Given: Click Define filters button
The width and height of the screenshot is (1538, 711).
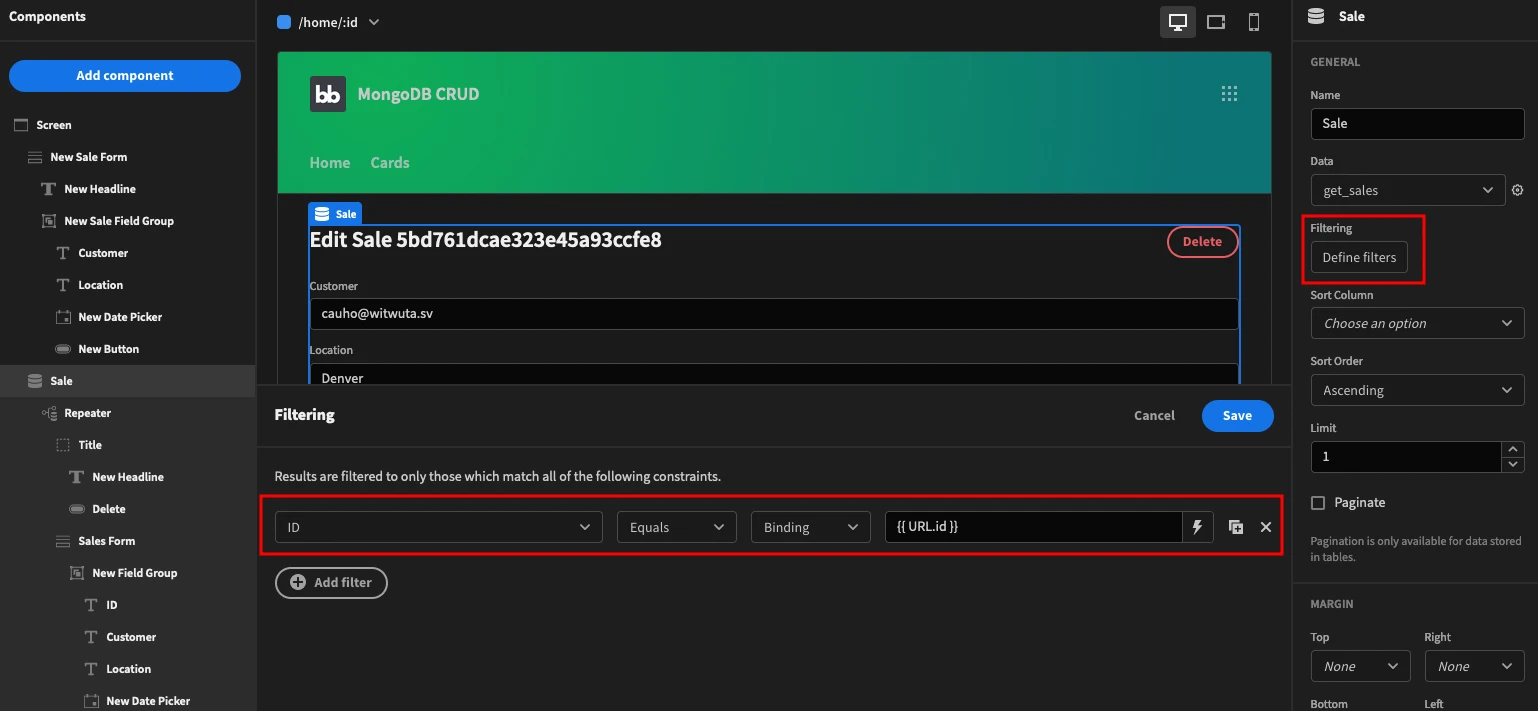Looking at the screenshot, I should pyautogui.click(x=1359, y=257).
